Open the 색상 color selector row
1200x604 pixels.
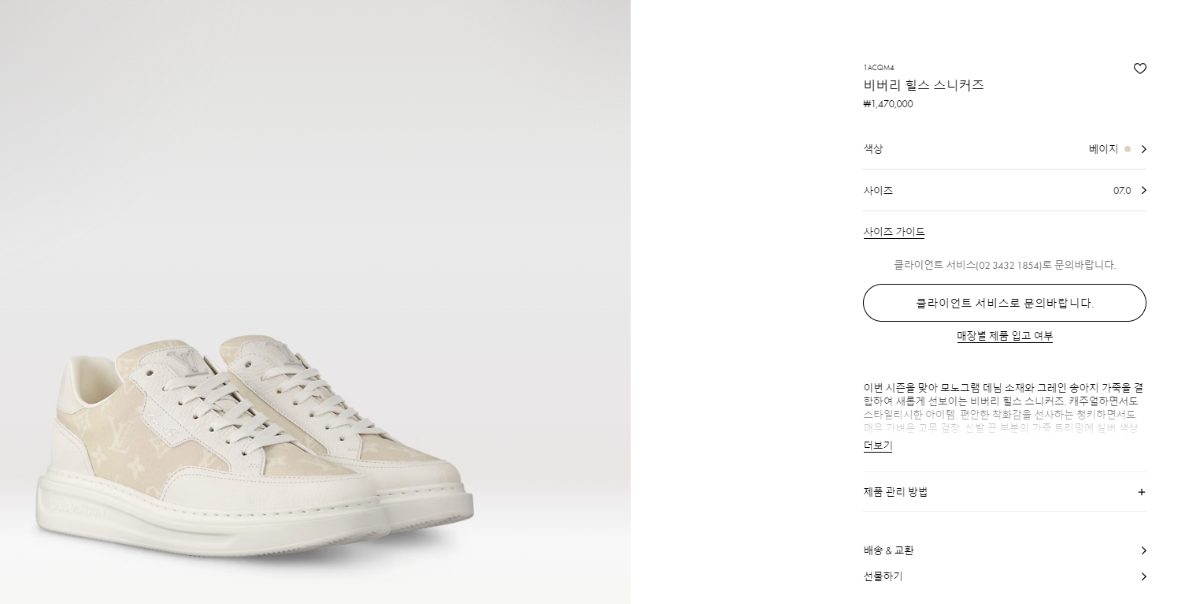(1005, 149)
